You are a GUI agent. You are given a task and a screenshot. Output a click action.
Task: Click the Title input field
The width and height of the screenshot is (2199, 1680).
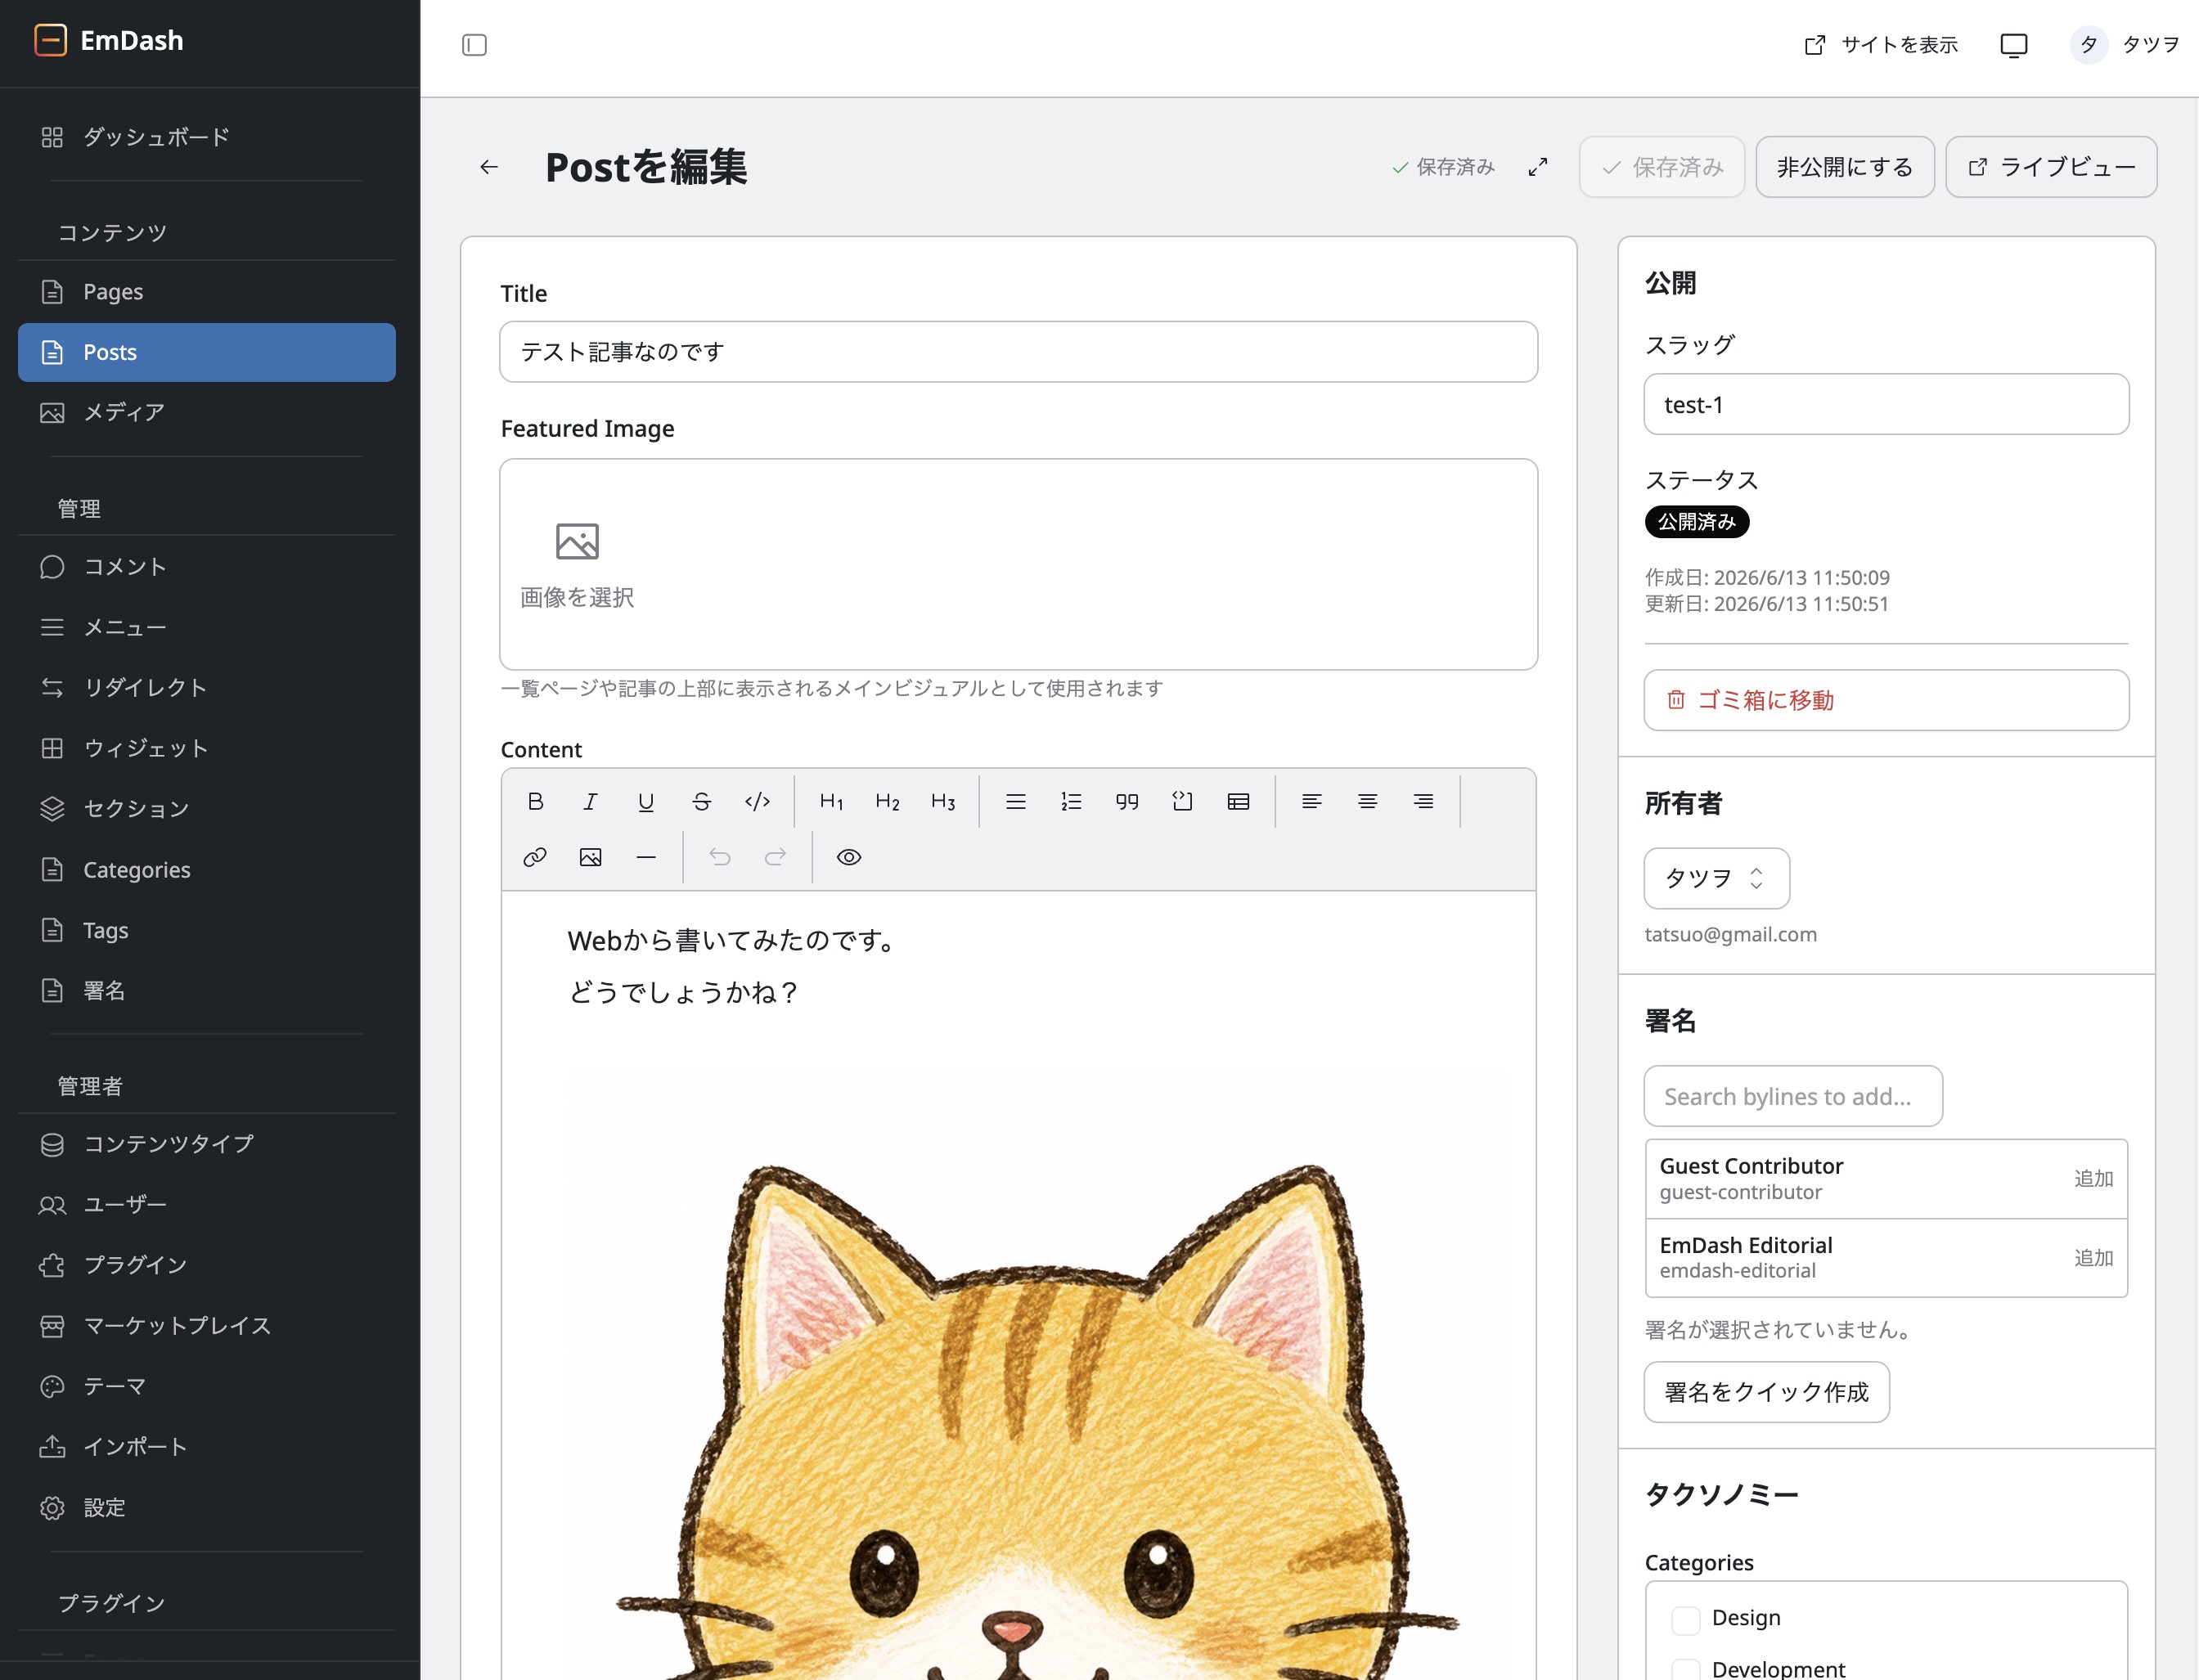tap(1018, 352)
